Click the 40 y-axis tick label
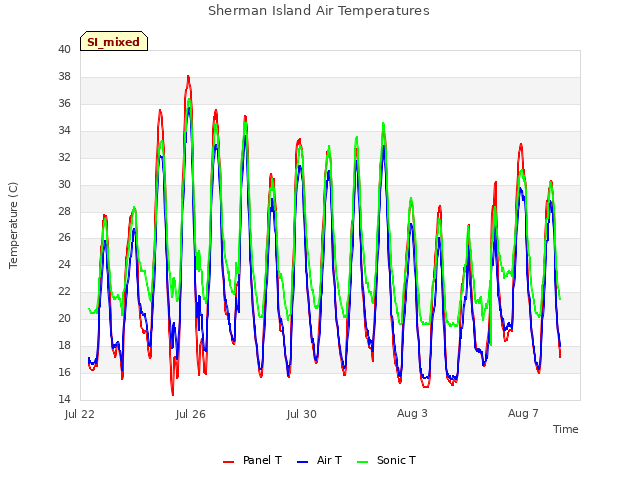The image size is (640, 480). (64, 49)
